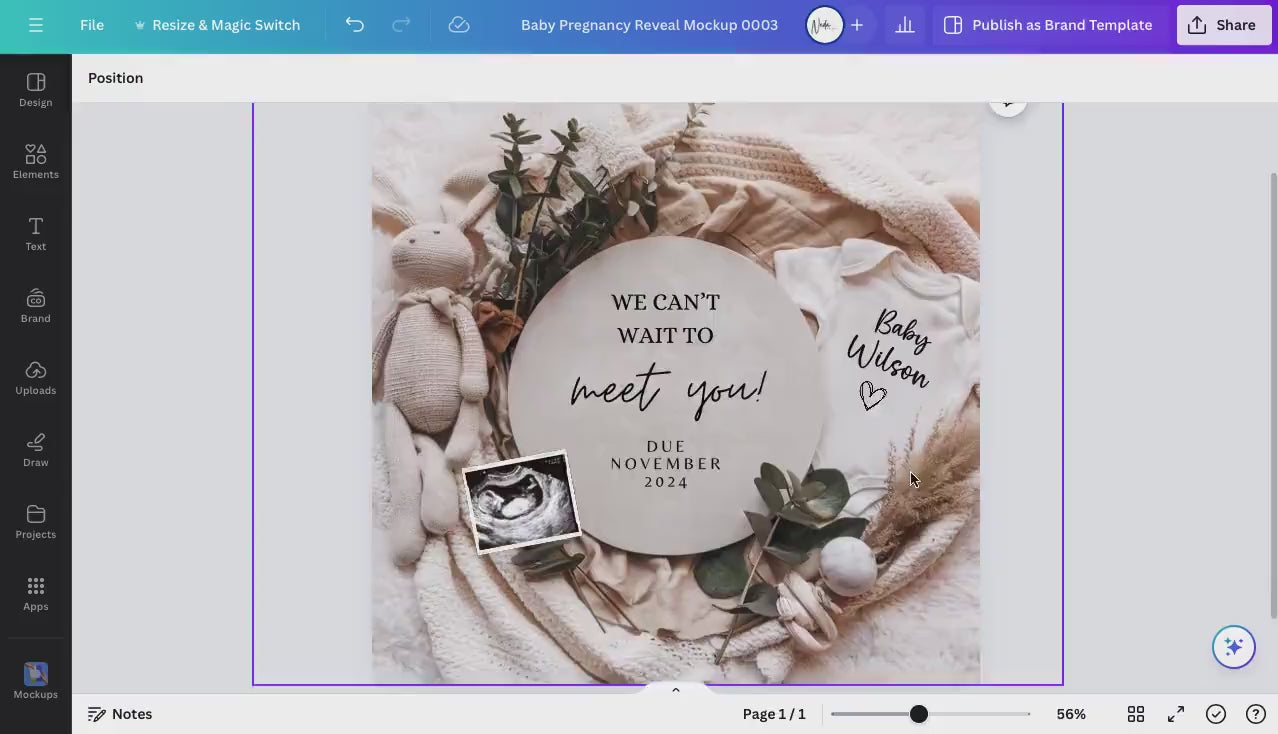The width and height of the screenshot is (1278, 734).
Task: Select the Draw tool
Action: pos(36,449)
